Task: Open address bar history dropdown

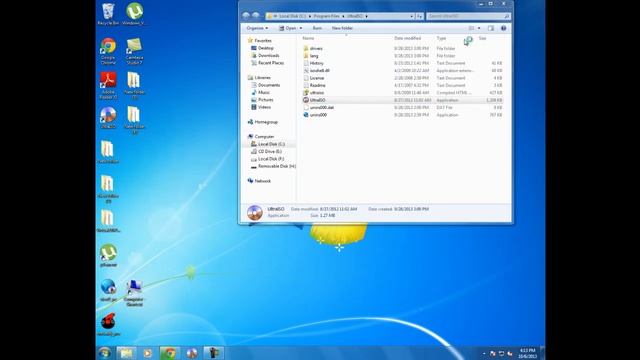Action: [411, 16]
